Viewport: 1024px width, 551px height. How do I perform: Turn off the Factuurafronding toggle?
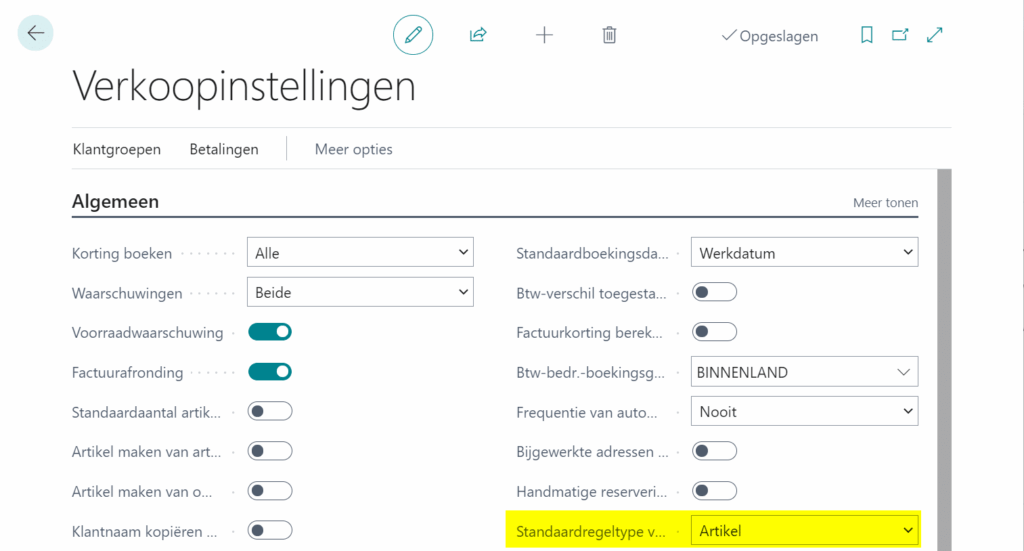pos(270,372)
